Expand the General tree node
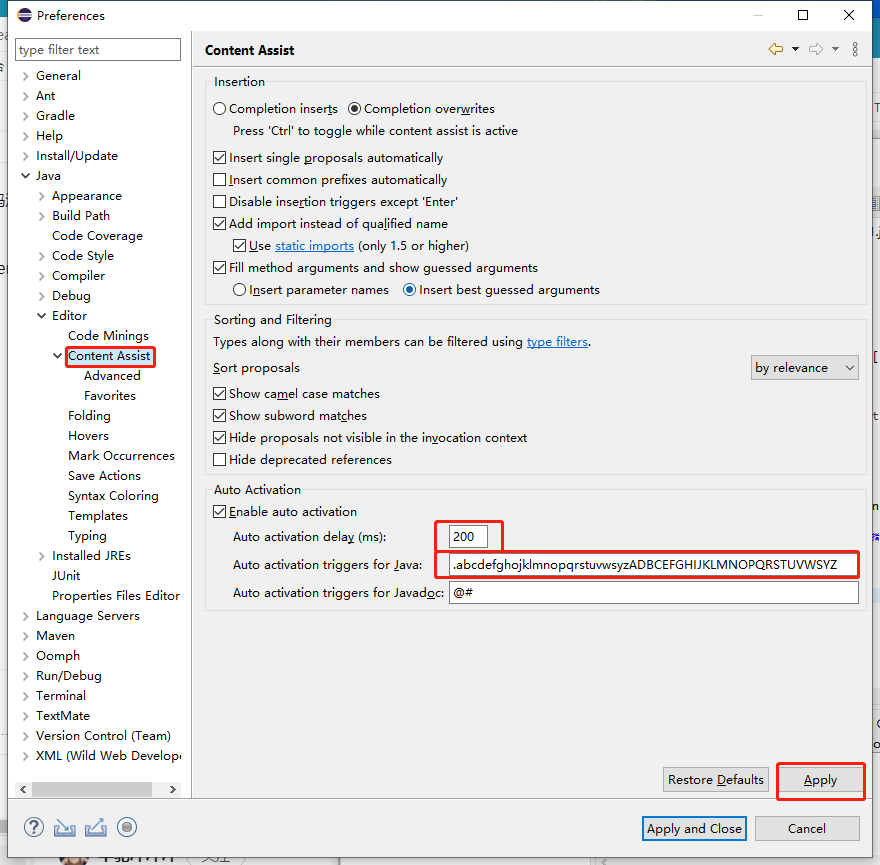The width and height of the screenshot is (880, 865). pyautogui.click(x=25, y=76)
